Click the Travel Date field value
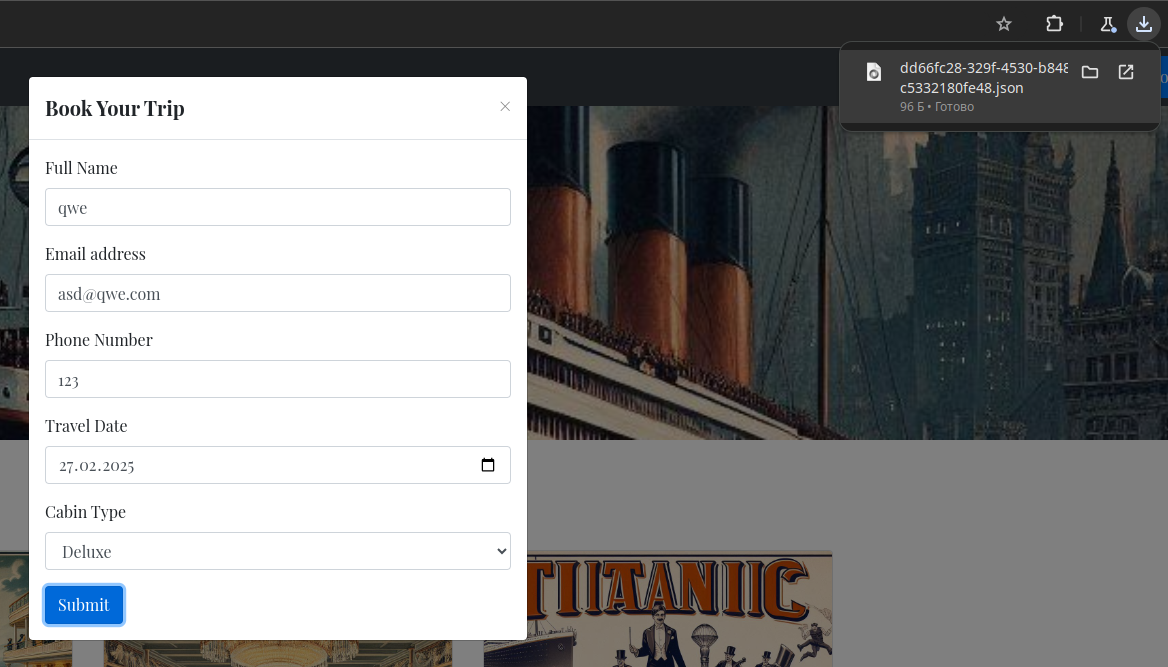1168x667 pixels. click(97, 466)
